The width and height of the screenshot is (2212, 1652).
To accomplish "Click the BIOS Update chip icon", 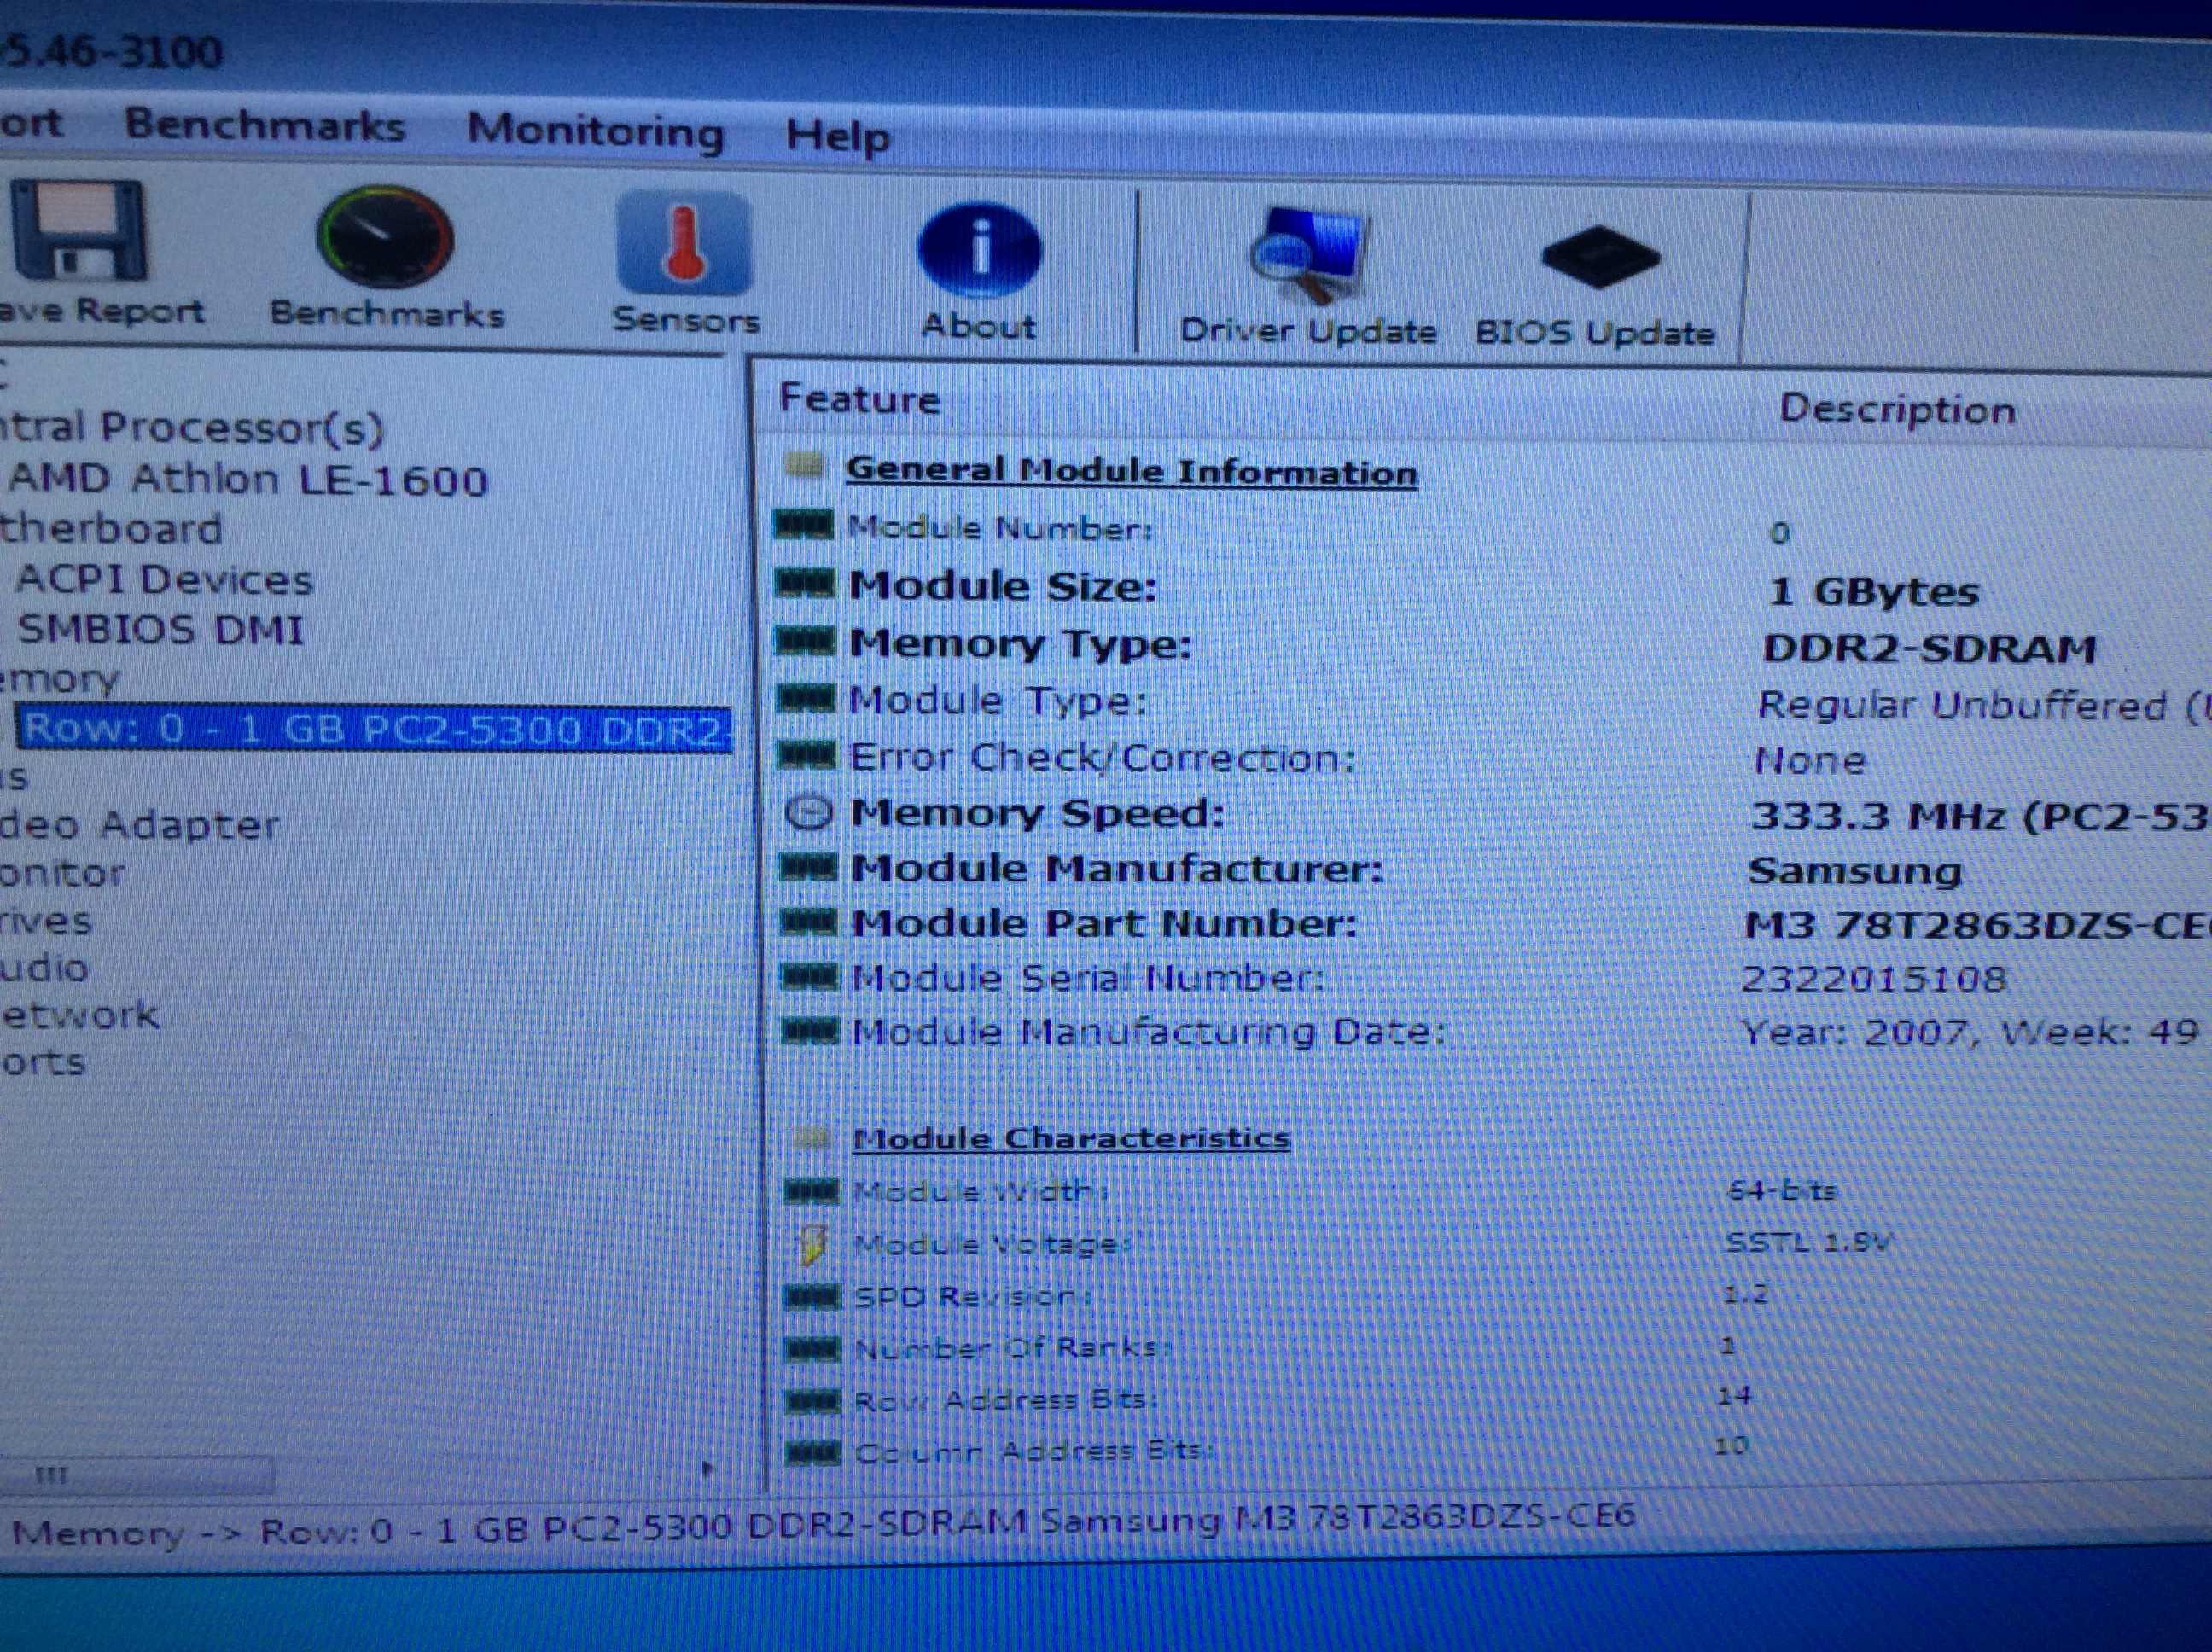I will tap(1600, 258).
